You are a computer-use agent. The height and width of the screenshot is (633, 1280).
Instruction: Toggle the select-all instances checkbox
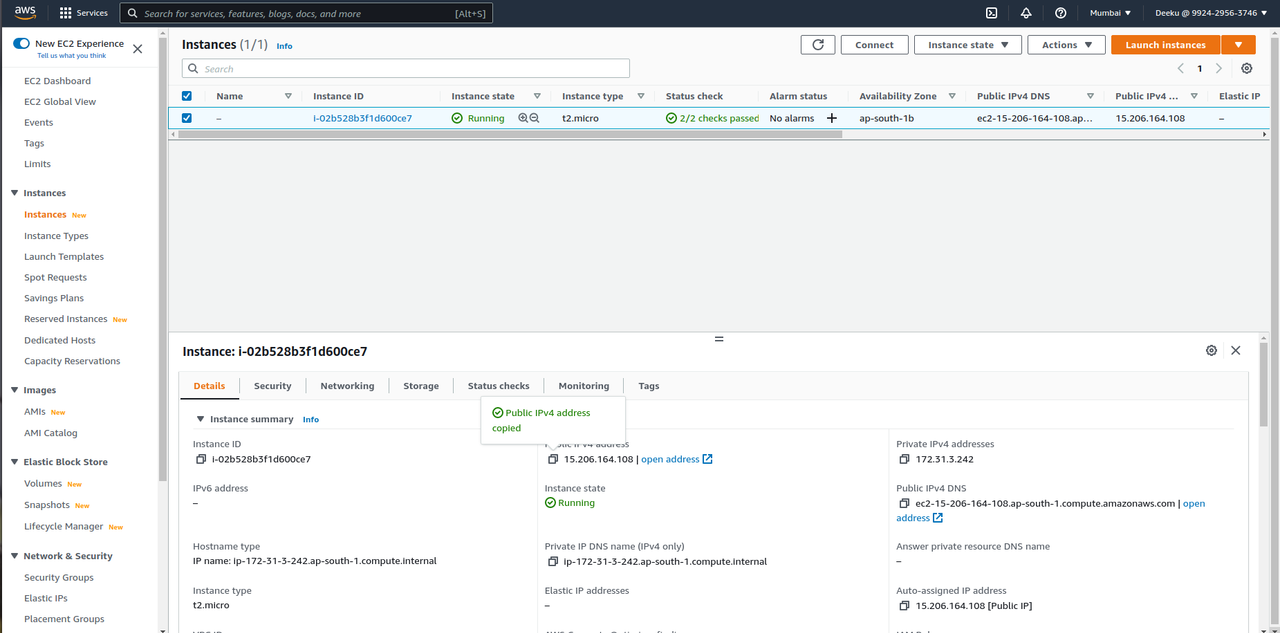click(186, 96)
